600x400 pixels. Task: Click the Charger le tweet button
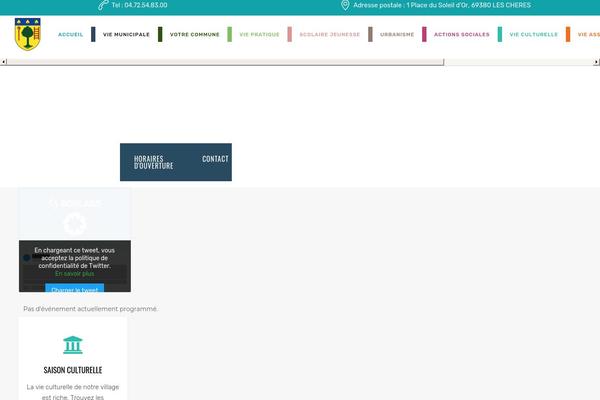click(x=75, y=288)
